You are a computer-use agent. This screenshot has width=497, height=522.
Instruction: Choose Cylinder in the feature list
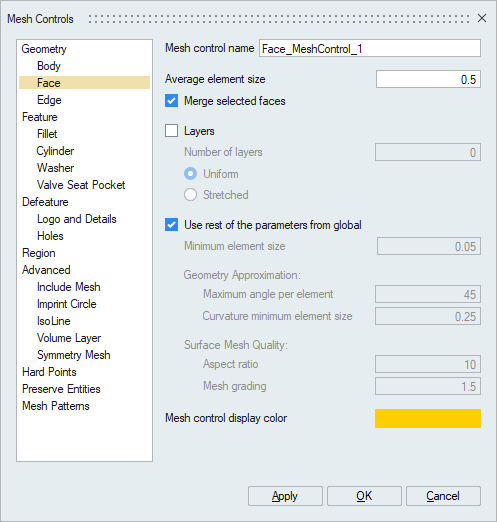tap(55, 151)
